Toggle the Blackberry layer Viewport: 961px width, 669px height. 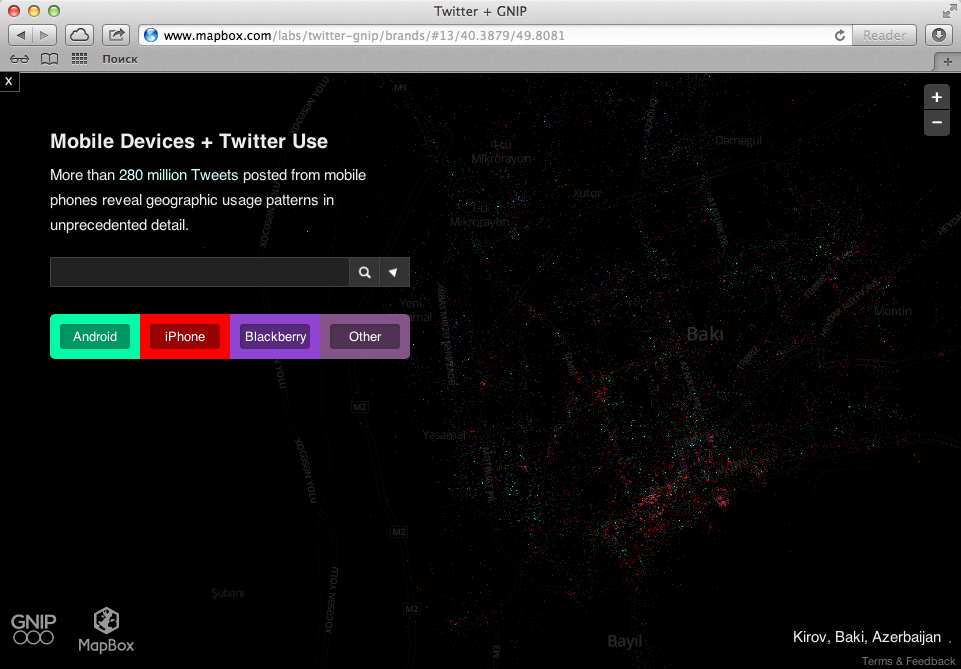(275, 336)
